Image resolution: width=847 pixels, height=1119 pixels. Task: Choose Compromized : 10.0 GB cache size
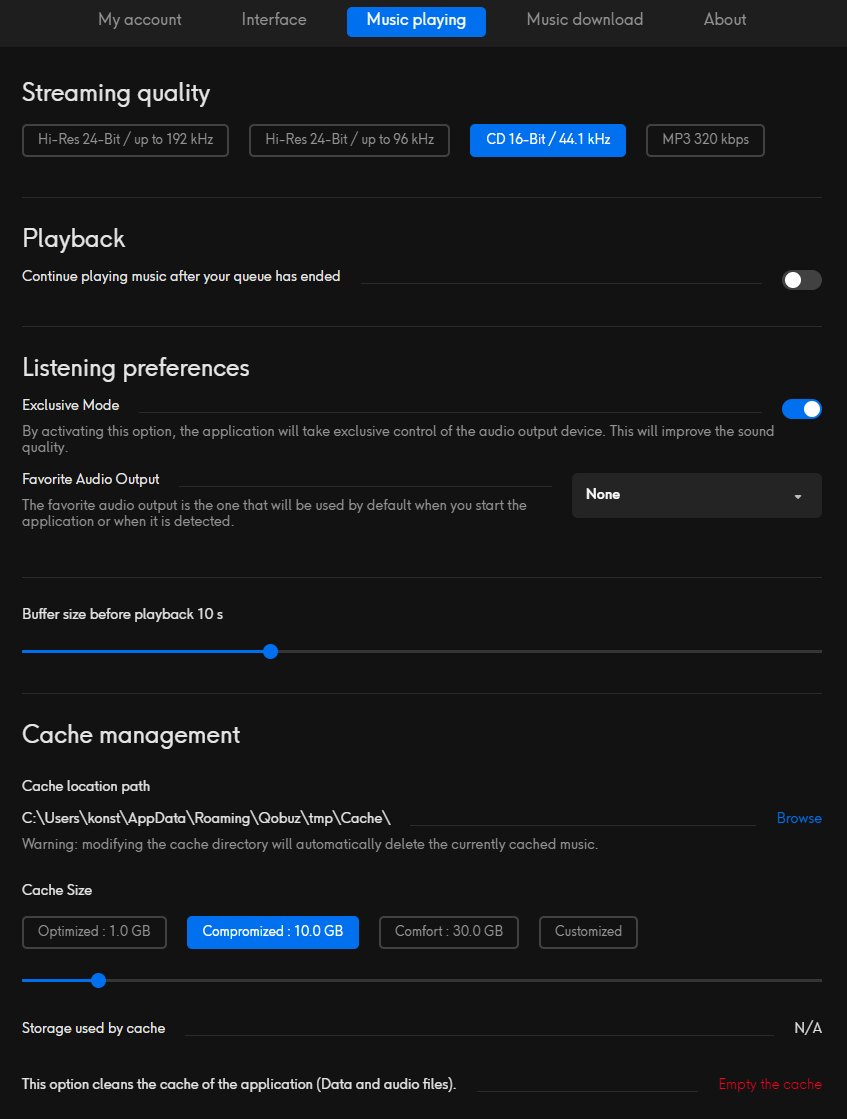273,932
